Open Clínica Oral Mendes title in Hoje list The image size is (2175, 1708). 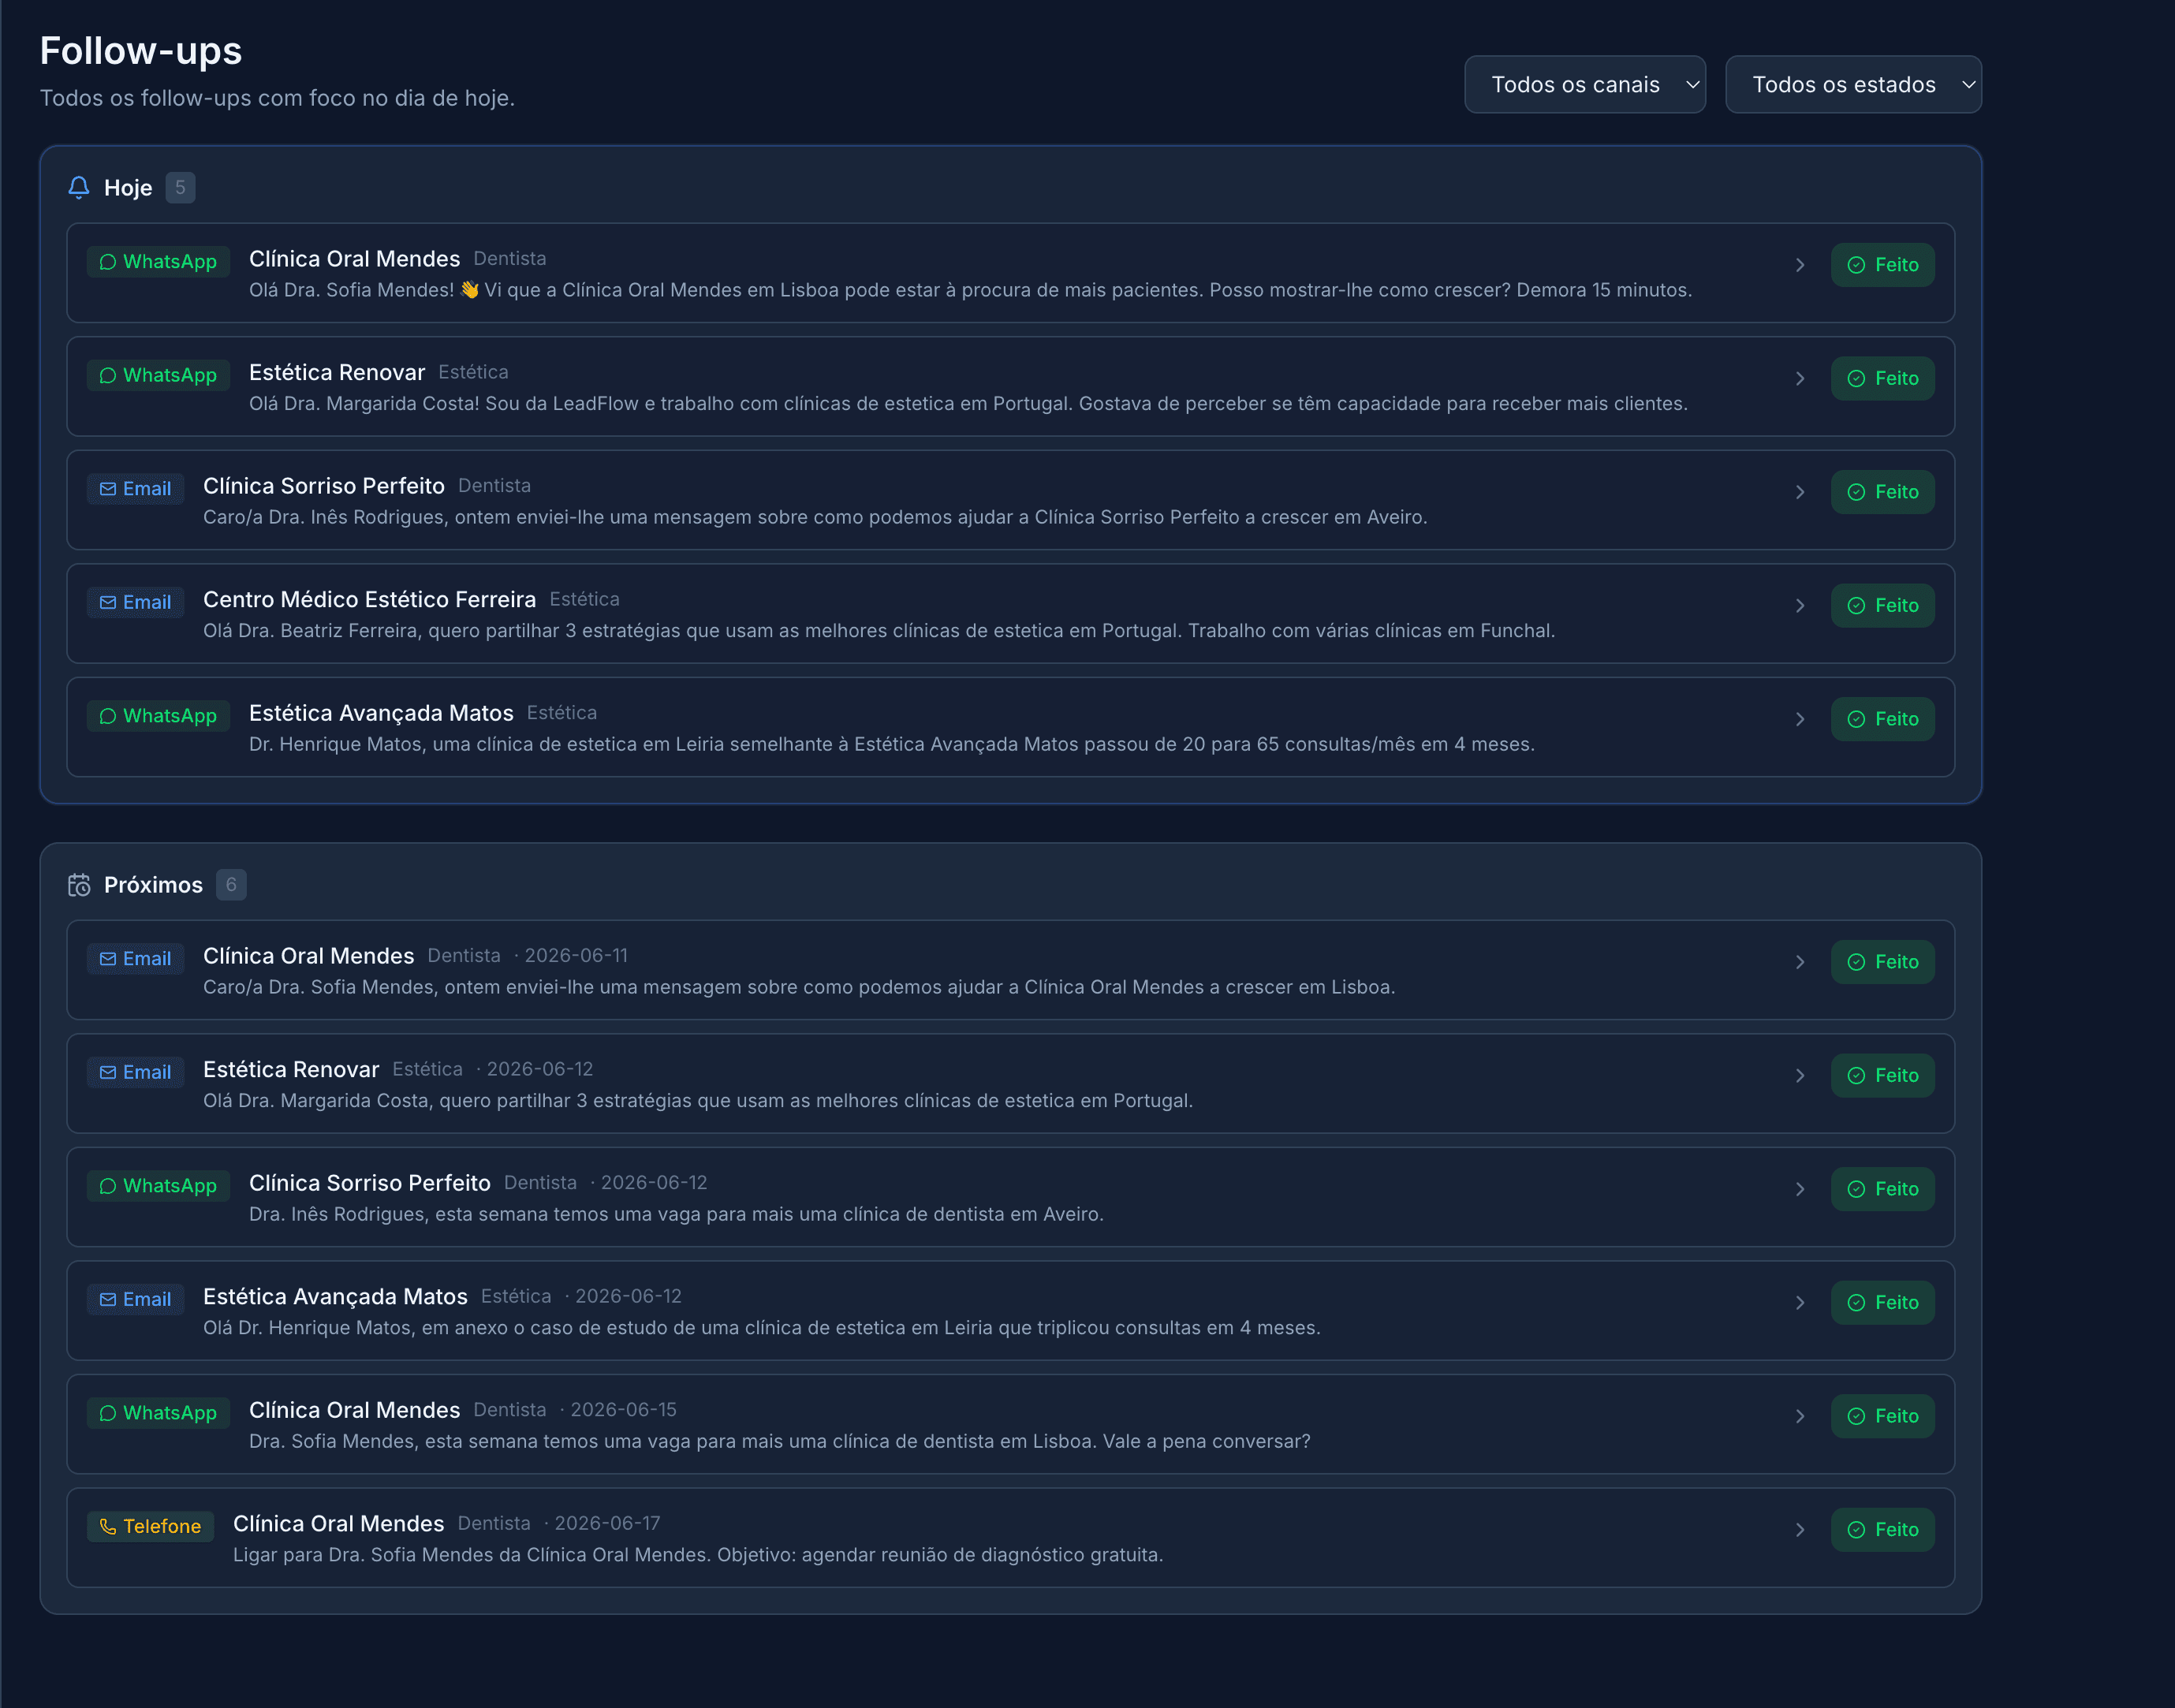point(354,259)
